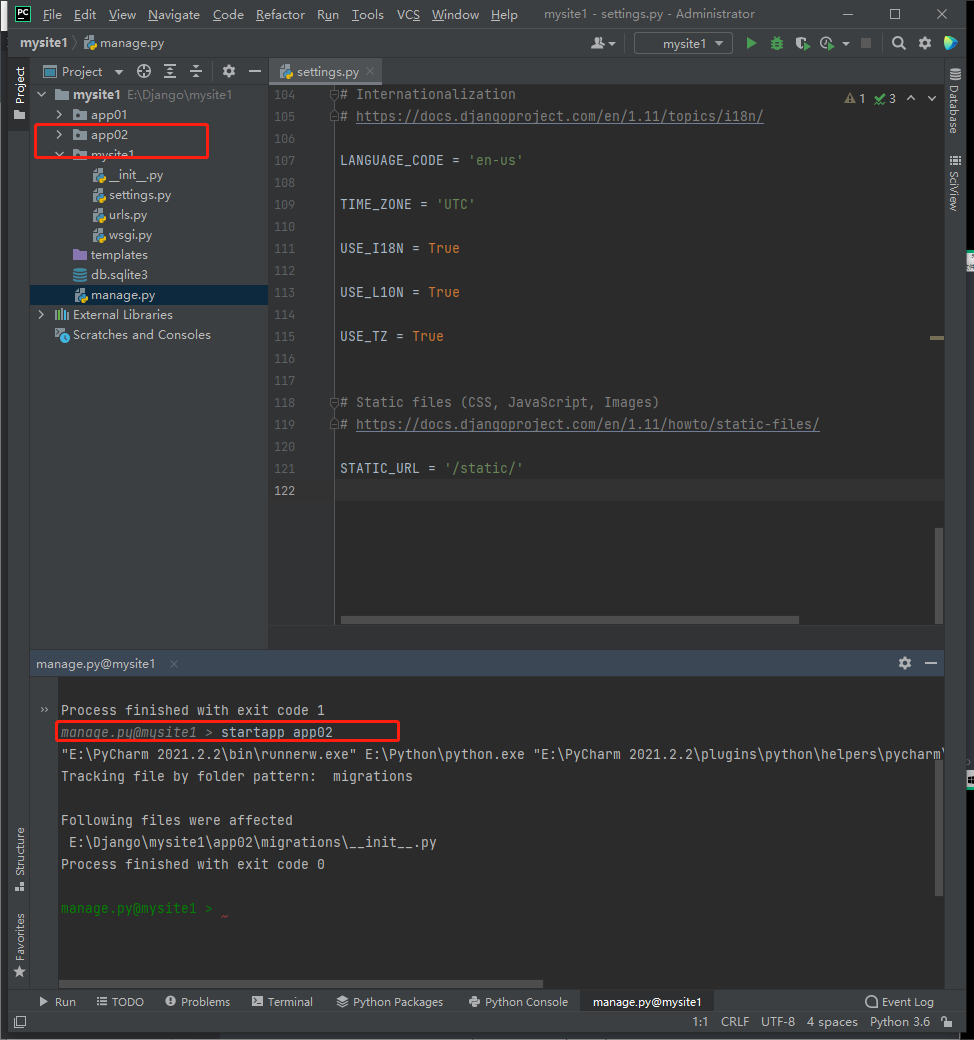Fold the Static files comment block

[x=334, y=403]
